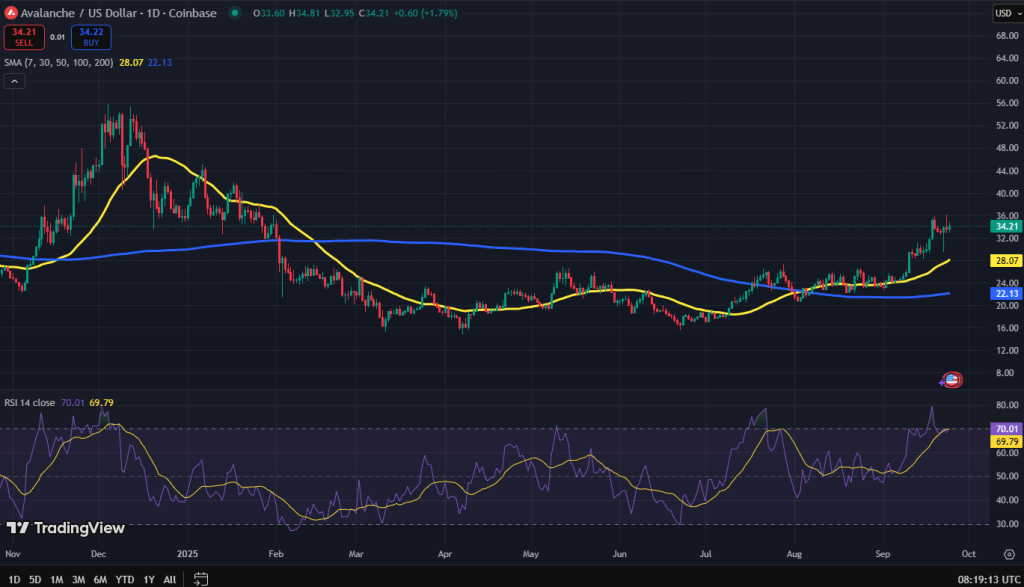Click the TradingView logo watermark

tap(66, 527)
